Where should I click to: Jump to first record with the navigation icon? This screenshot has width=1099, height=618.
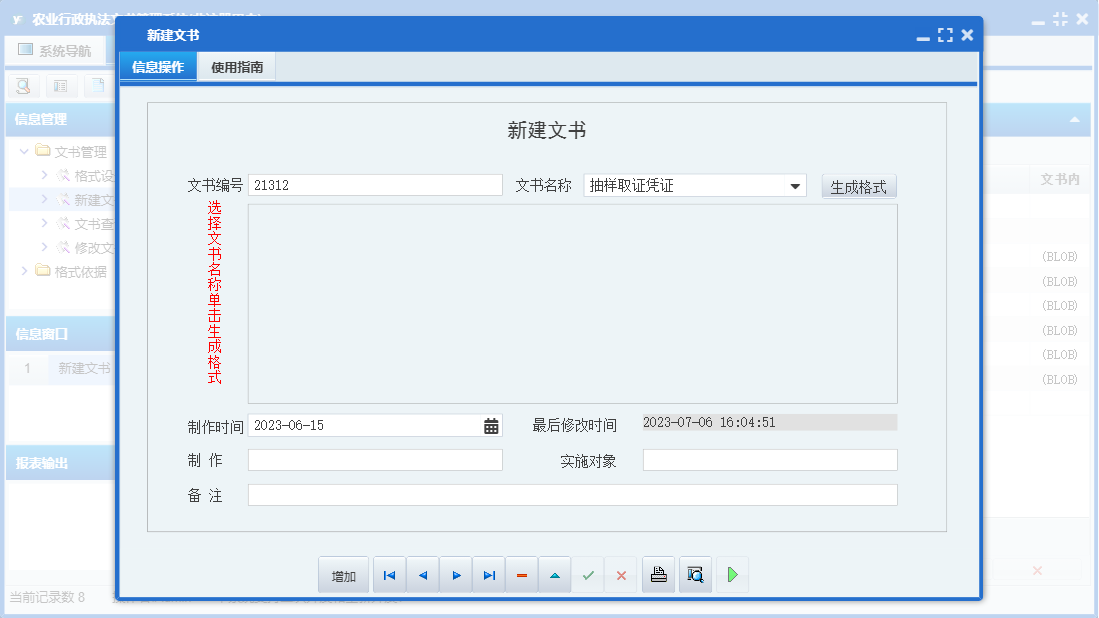coord(389,574)
